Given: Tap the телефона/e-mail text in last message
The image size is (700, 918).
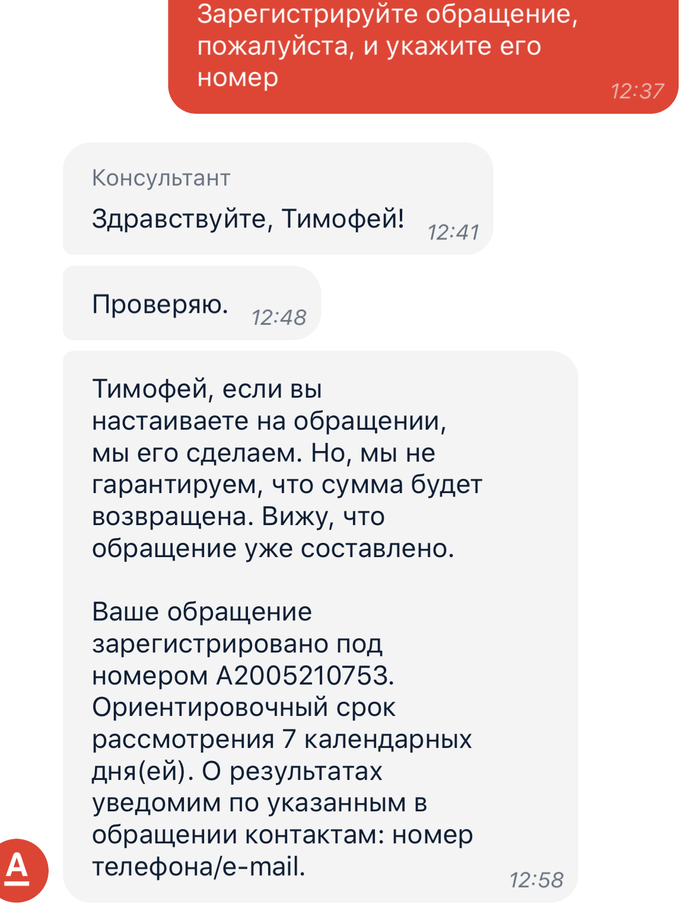Looking at the screenshot, I should coord(198,867).
